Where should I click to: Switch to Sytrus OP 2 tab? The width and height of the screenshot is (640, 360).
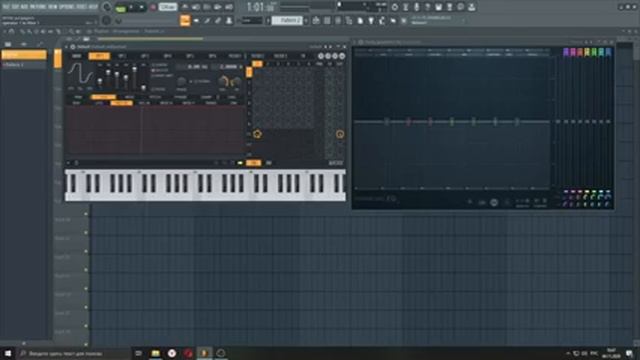(122, 56)
